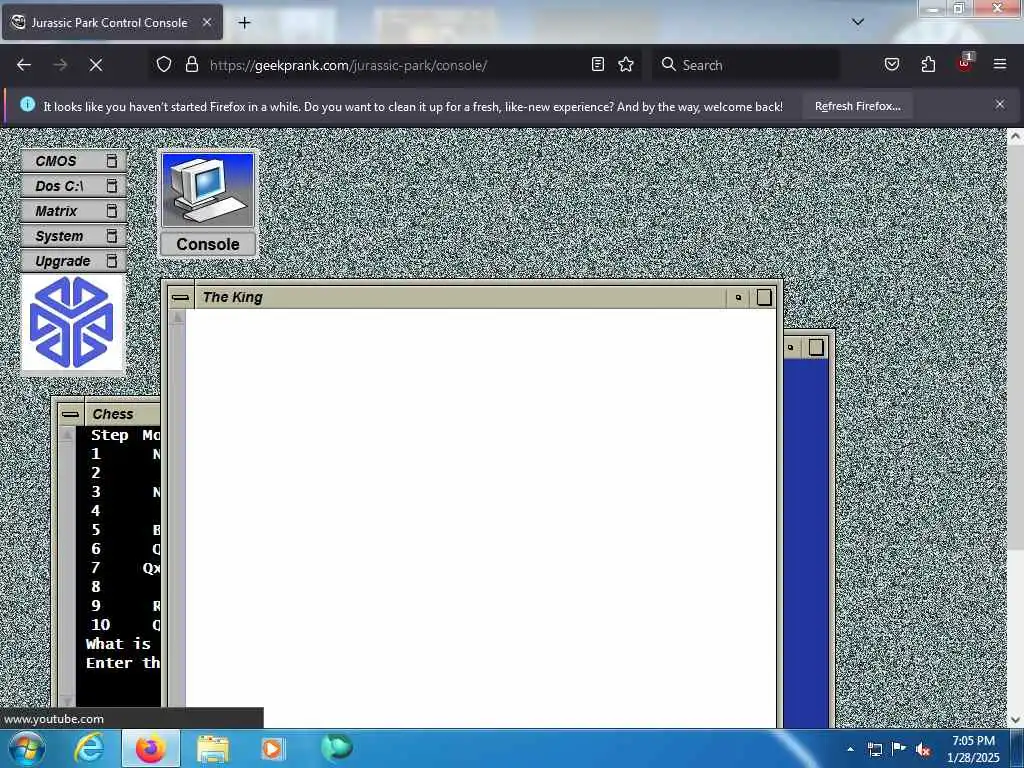Click the tracking protection shield icon
Image resolution: width=1024 pixels, height=768 pixels.
point(164,65)
